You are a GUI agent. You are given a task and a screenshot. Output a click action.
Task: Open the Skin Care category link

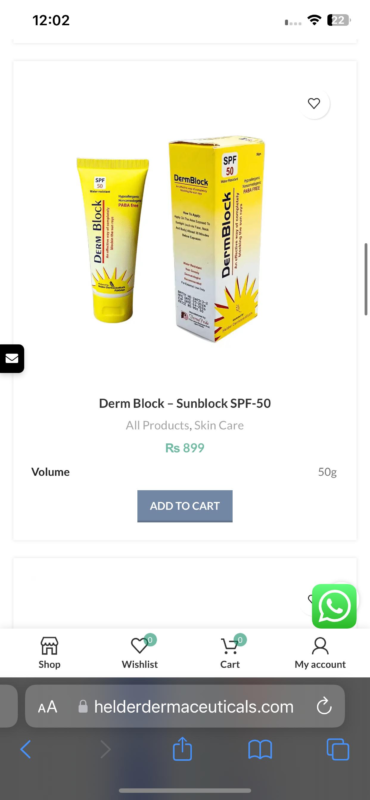pos(219,425)
